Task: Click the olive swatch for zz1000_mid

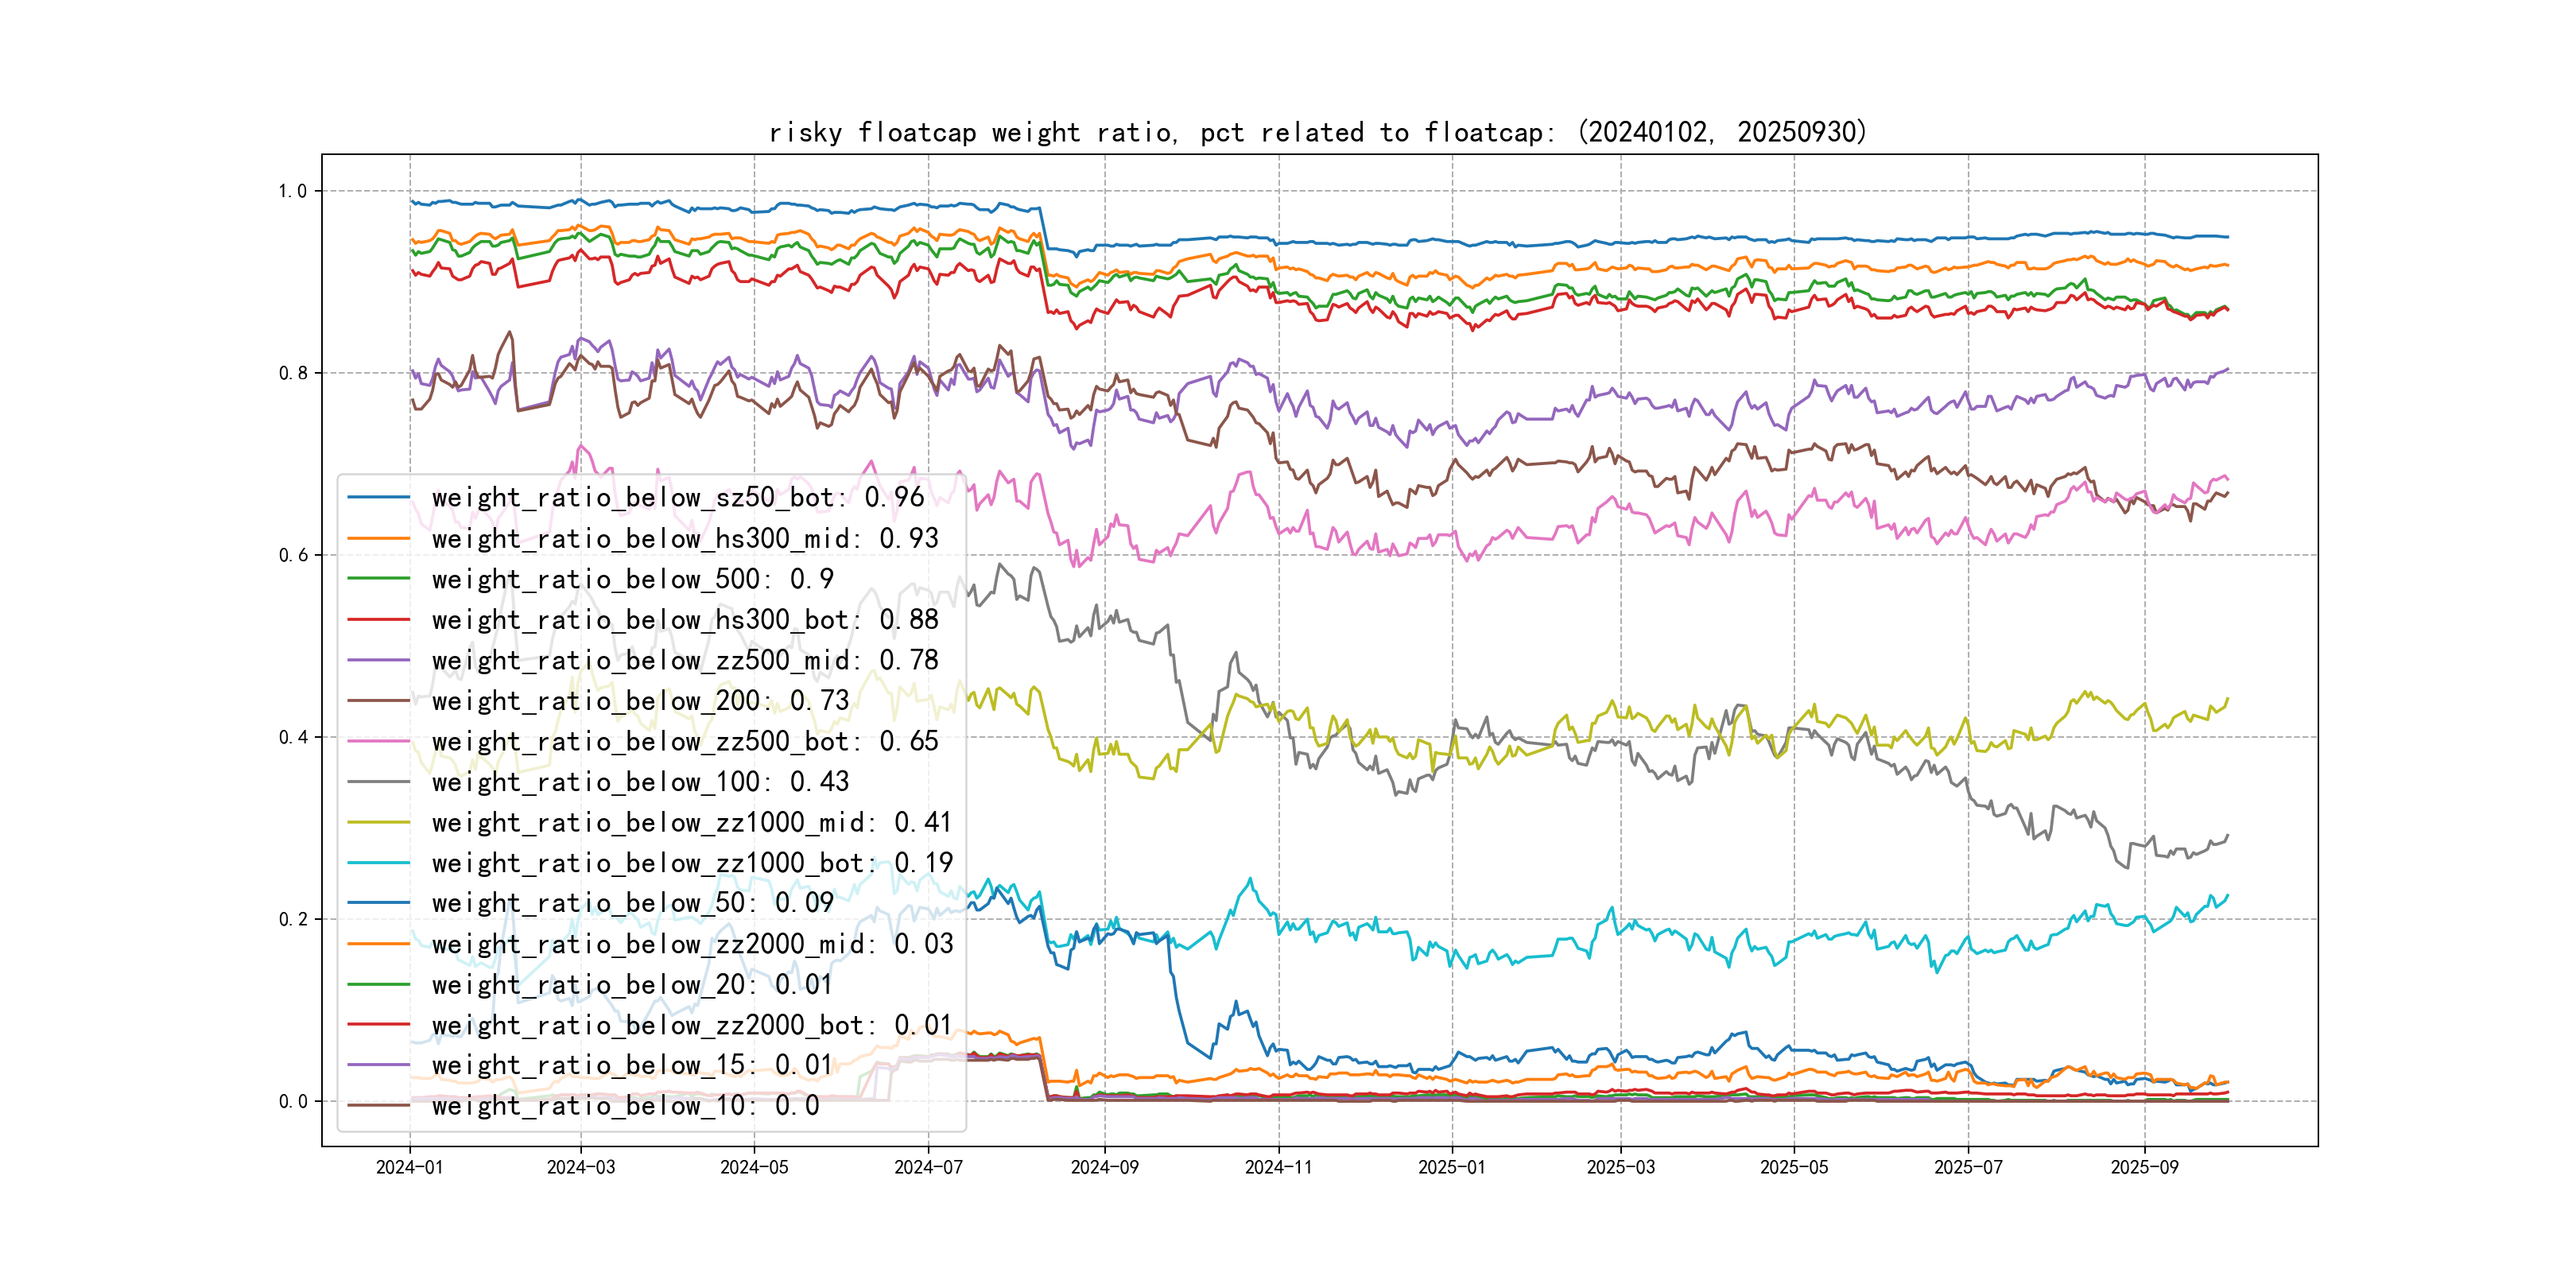Action: tap(378, 822)
